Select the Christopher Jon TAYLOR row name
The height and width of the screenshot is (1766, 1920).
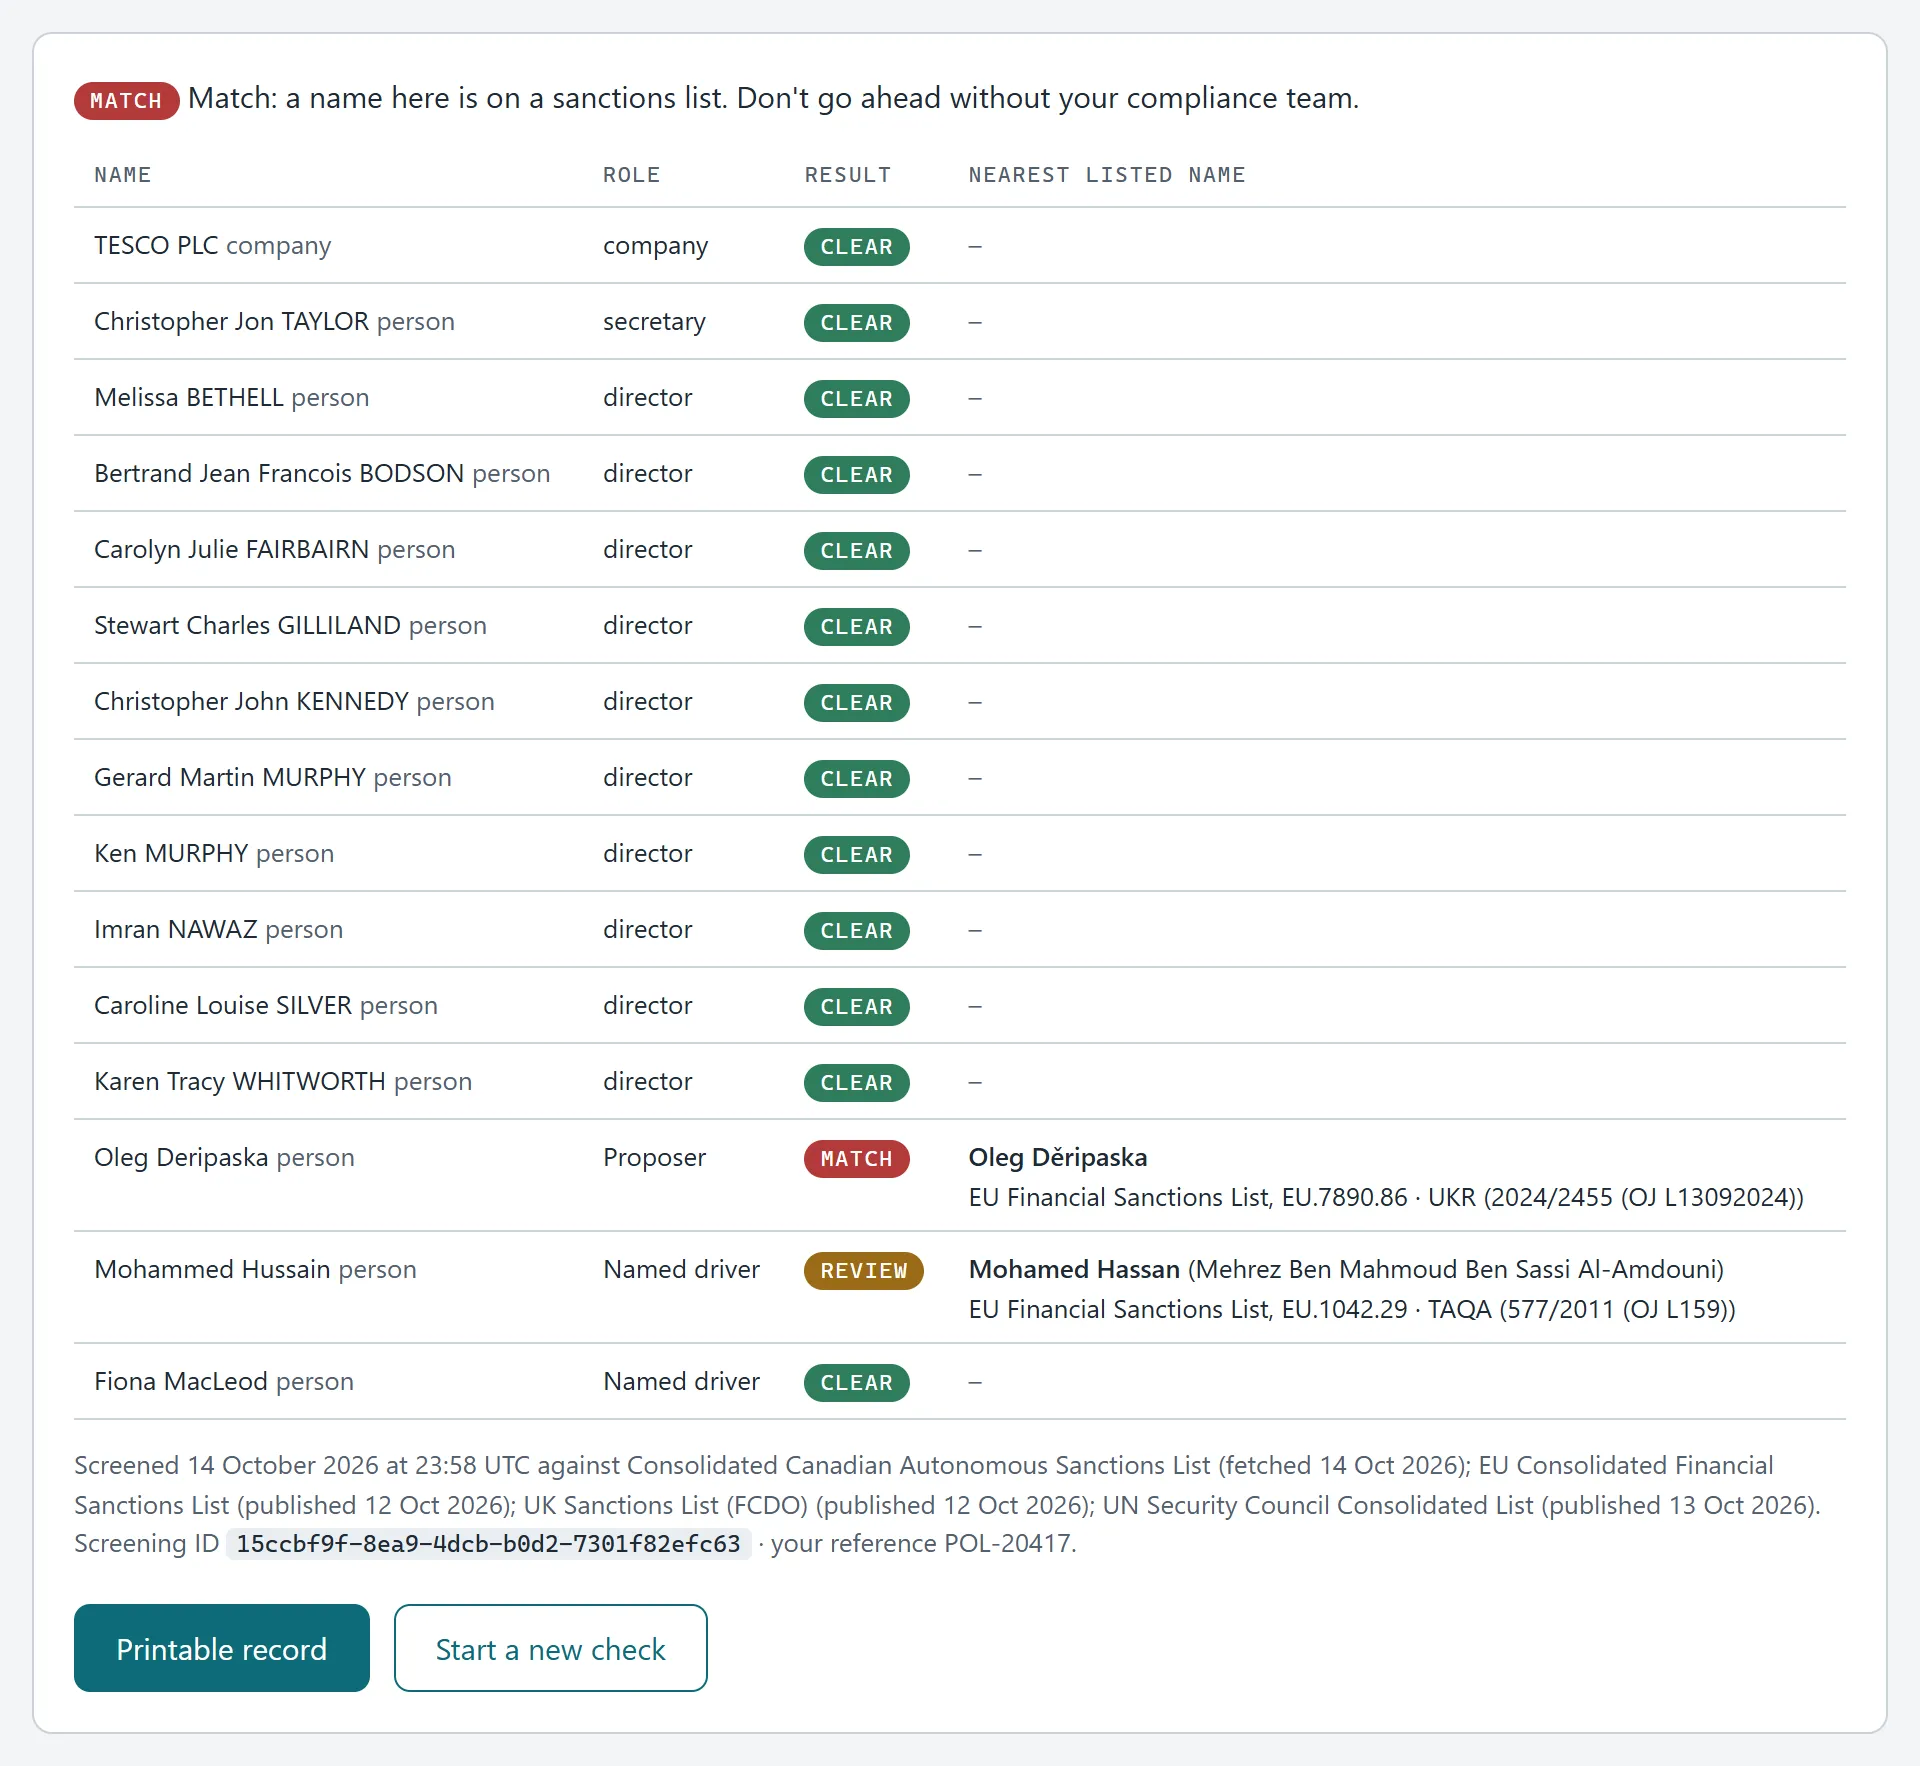coord(232,321)
